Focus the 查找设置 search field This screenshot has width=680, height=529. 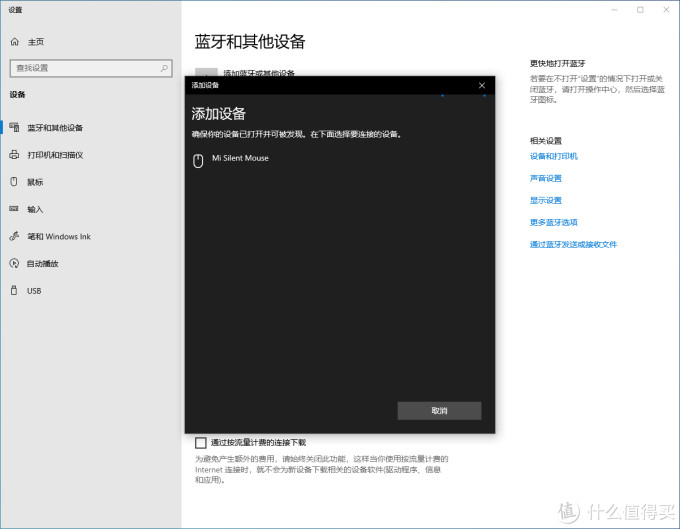pyautogui.click(x=91, y=68)
